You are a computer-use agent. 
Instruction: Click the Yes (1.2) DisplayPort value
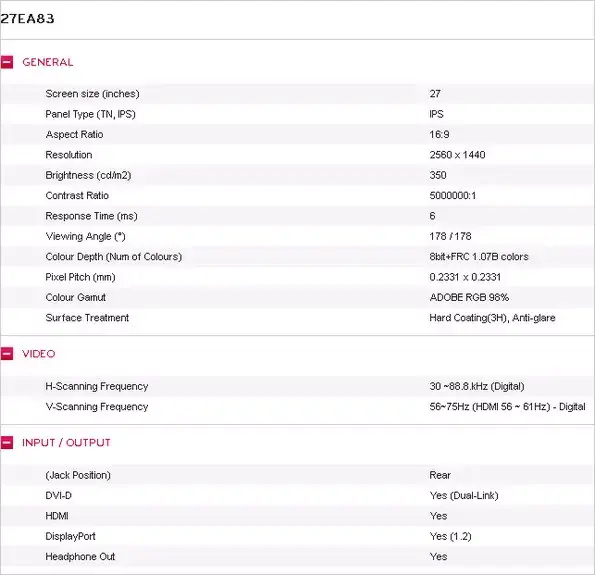click(x=450, y=536)
